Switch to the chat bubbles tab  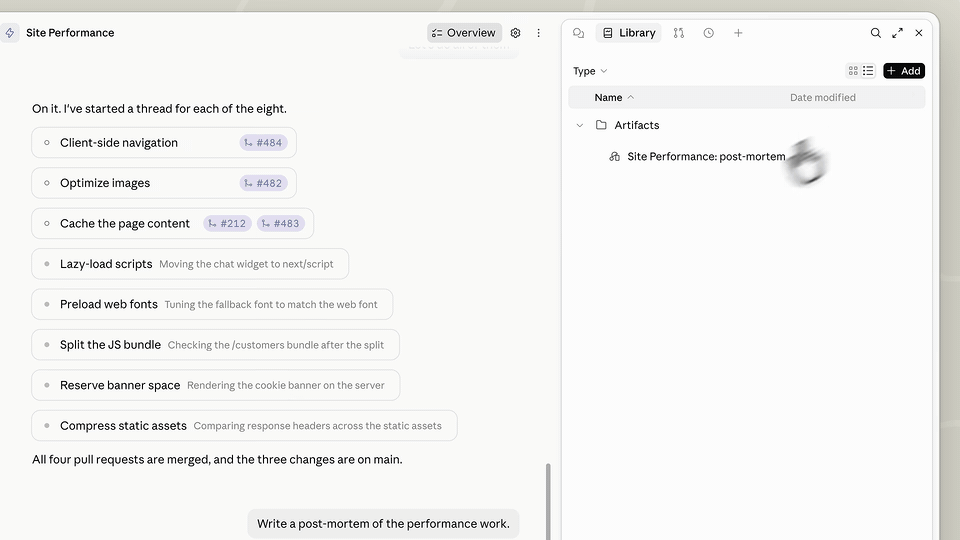(579, 33)
